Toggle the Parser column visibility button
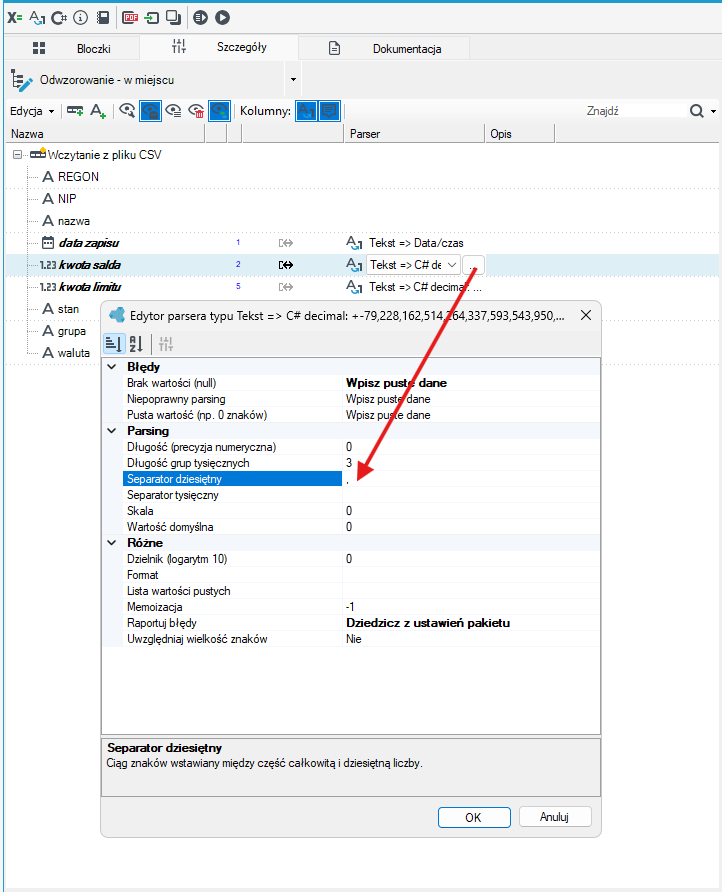The height and width of the screenshot is (892, 722). click(307, 111)
